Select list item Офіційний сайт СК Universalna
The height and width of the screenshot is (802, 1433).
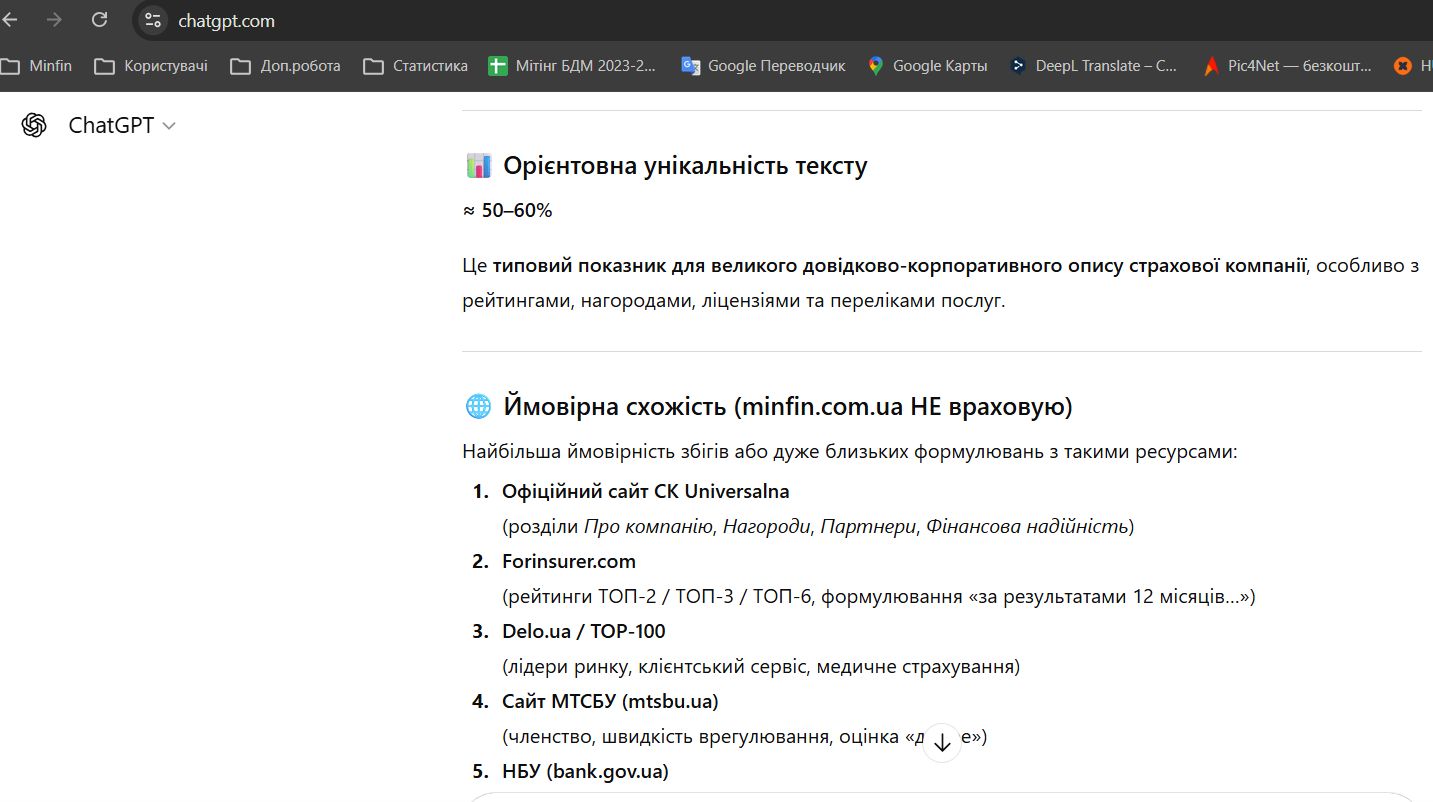646,491
